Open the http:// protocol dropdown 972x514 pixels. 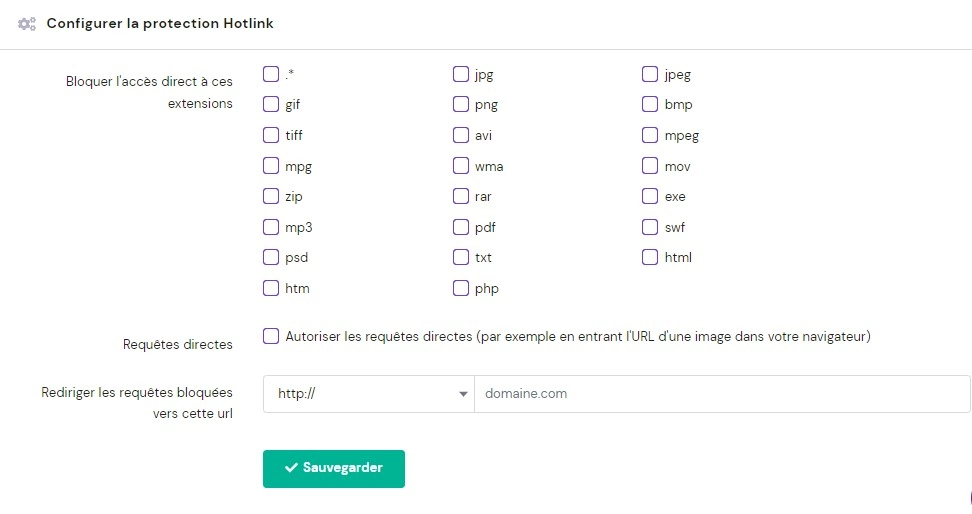(369, 394)
